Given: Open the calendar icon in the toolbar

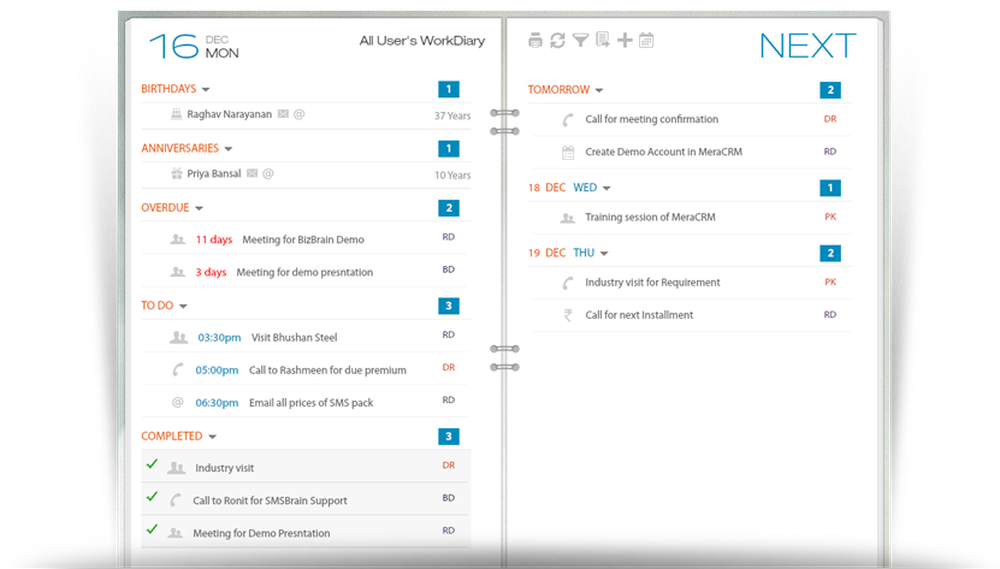Looking at the screenshot, I should 646,40.
